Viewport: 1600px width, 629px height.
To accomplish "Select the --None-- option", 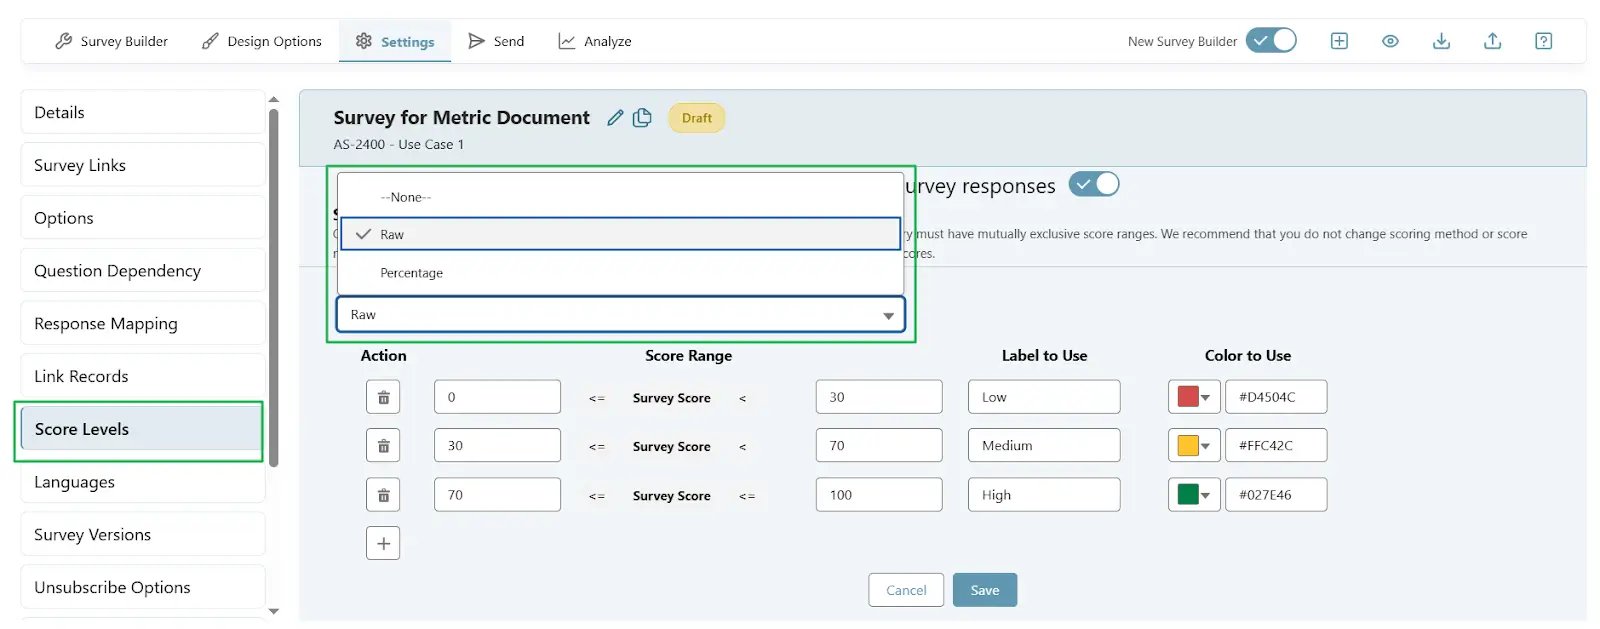I will [620, 197].
